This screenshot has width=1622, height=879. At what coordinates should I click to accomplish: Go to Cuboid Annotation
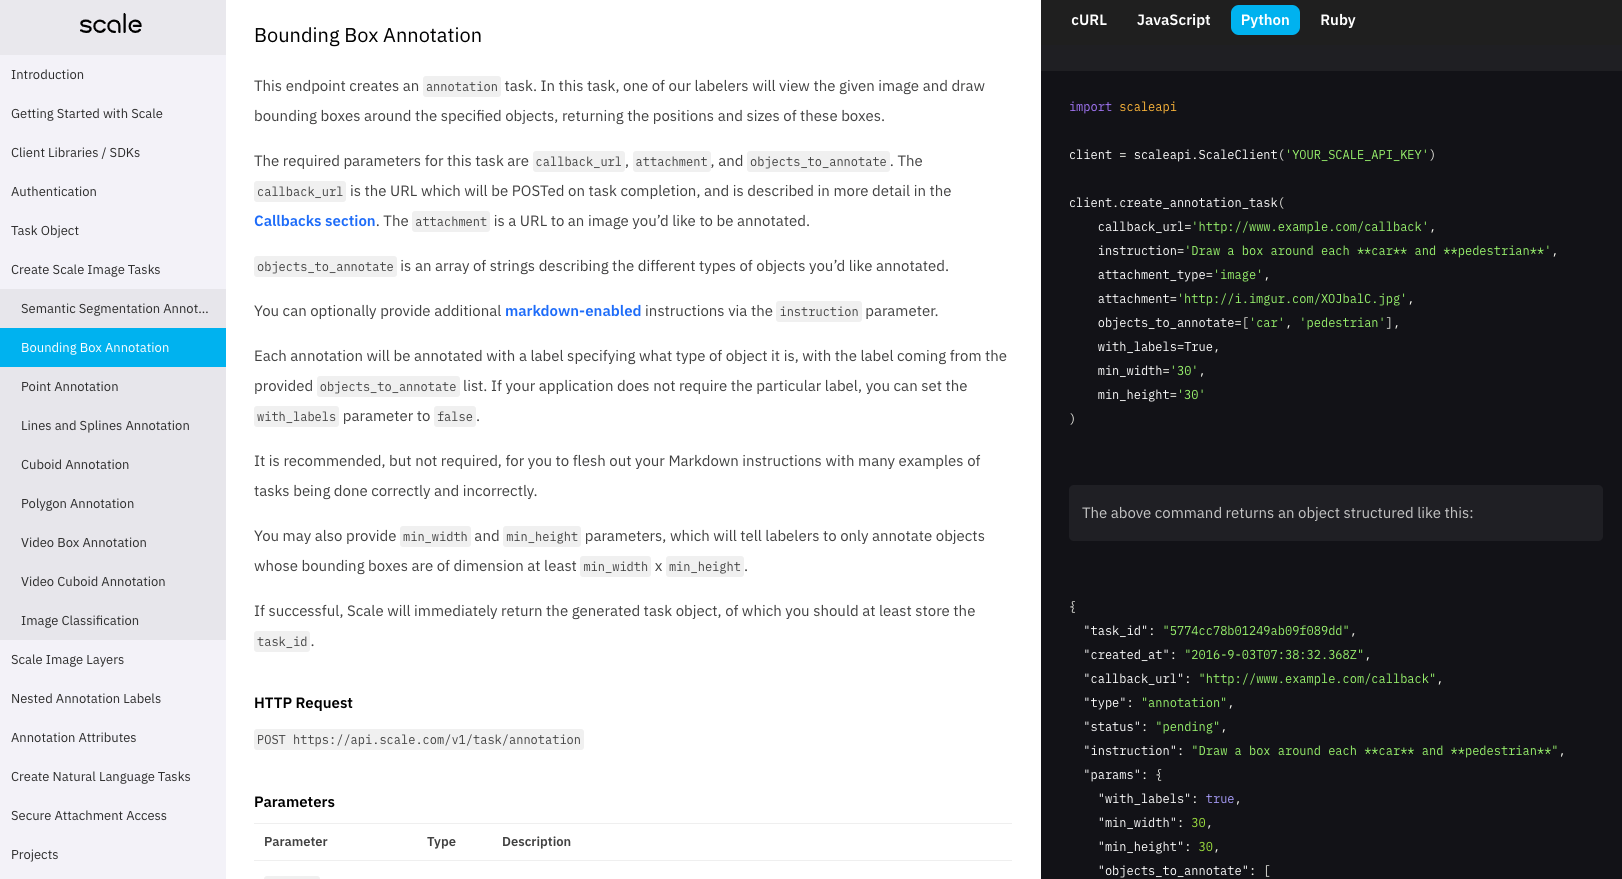pos(113,465)
